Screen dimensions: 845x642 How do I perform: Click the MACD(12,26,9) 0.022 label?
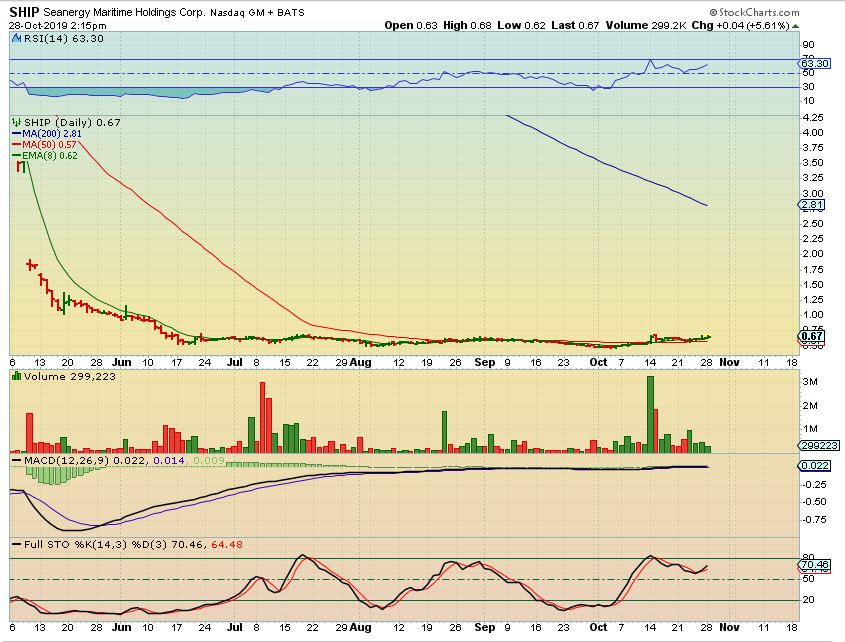point(85,460)
